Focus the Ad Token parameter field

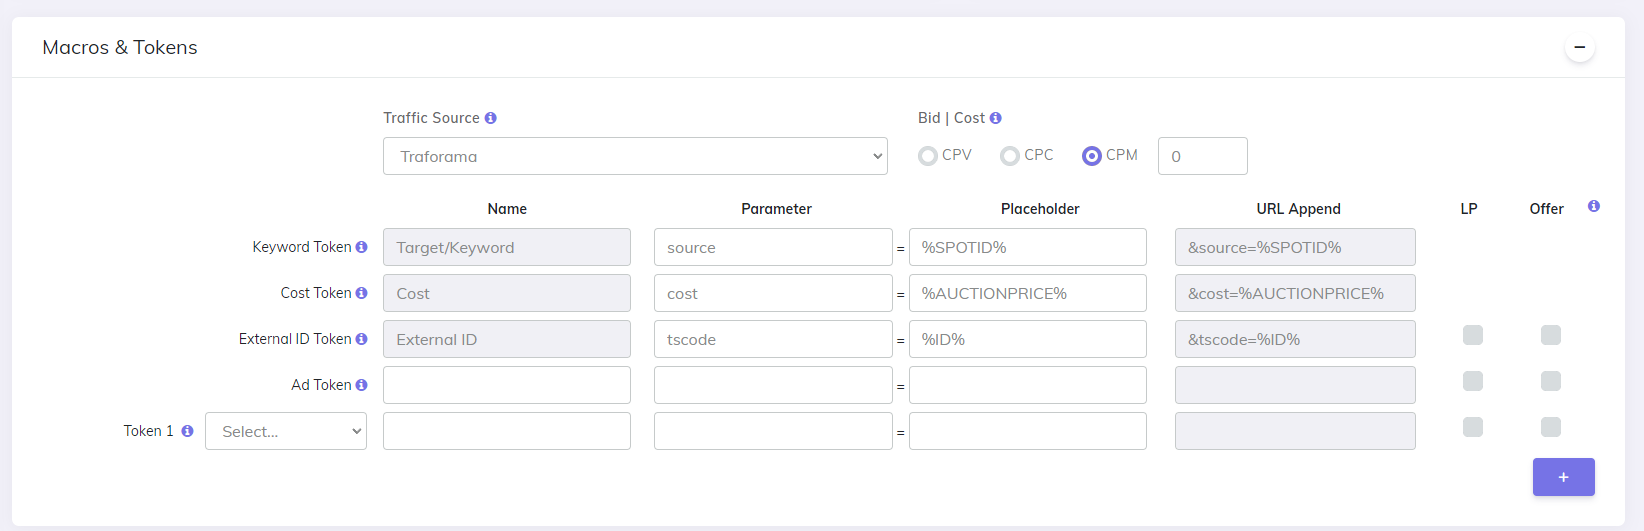[x=773, y=385]
